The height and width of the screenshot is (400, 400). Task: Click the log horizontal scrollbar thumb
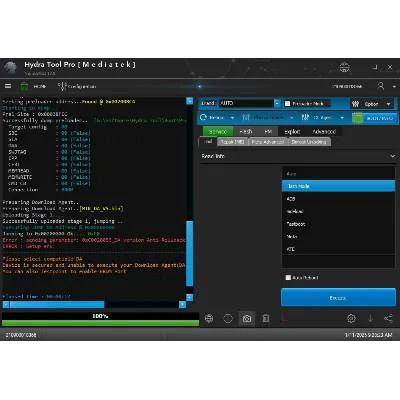point(57,304)
